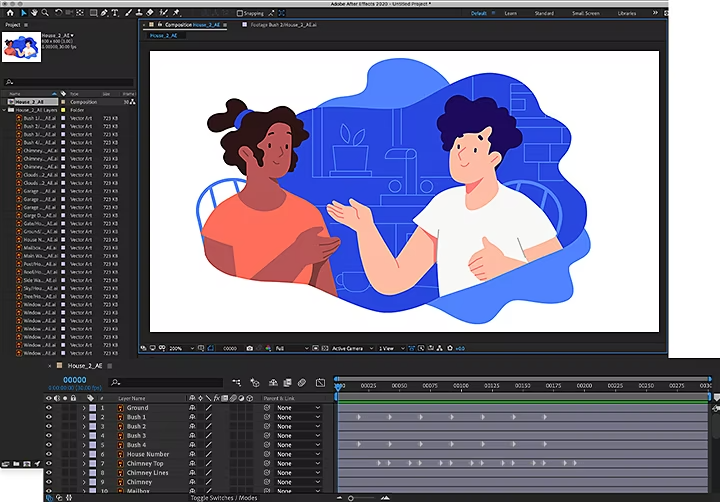This screenshot has height=502, width=720.
Task: Select the Zoom tool magnifier
Action: point(45,13)
